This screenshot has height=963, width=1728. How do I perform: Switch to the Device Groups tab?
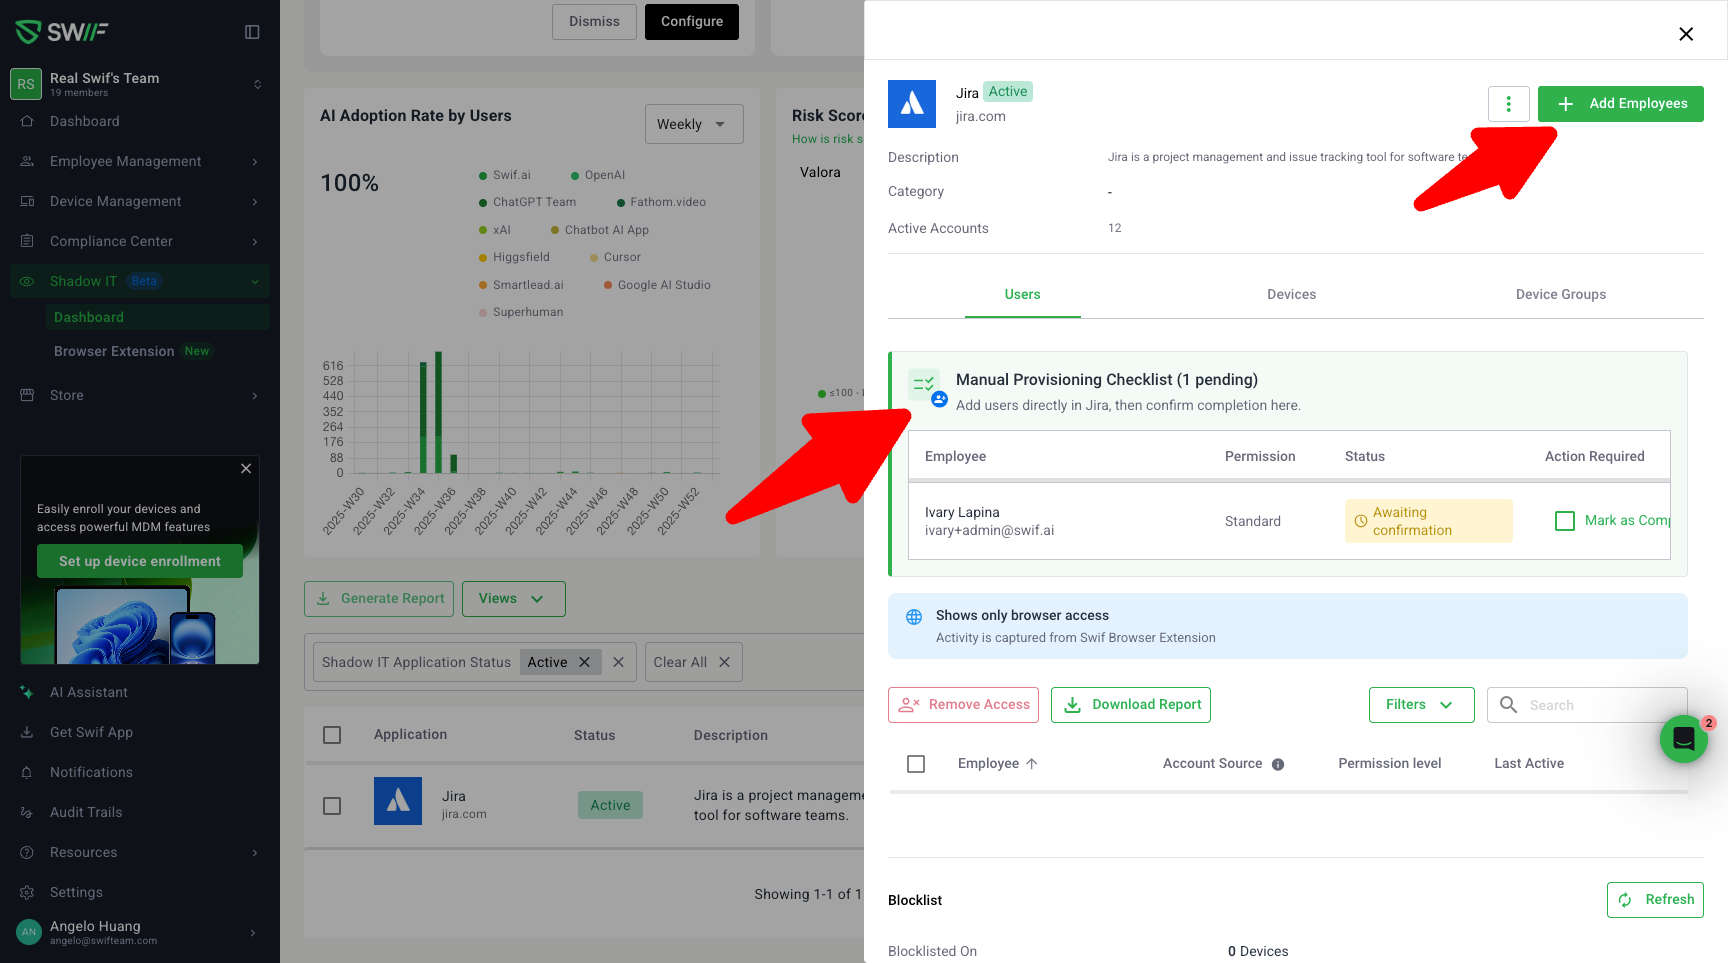(x=1560, y=295)
